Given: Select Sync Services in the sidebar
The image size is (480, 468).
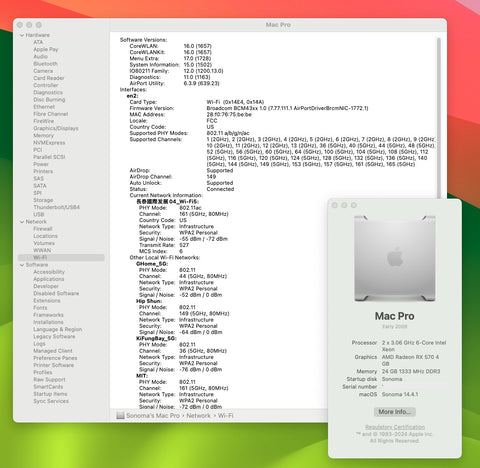Looking at the screenshot, I should coord(51,401).
